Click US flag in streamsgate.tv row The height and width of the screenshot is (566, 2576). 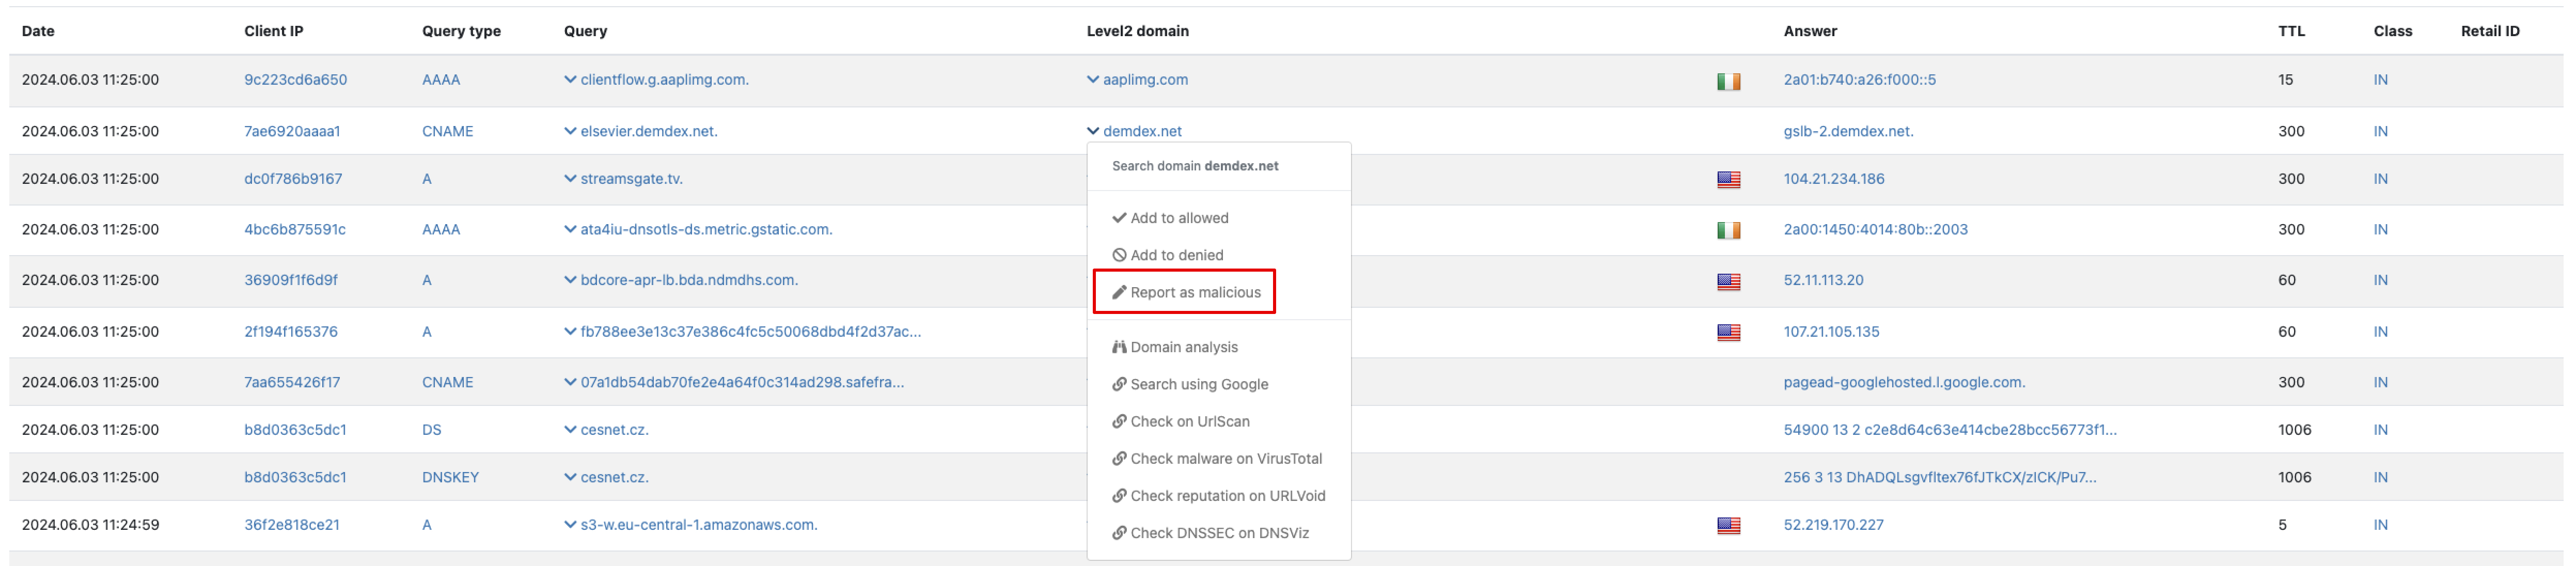tap(1728, 180)
